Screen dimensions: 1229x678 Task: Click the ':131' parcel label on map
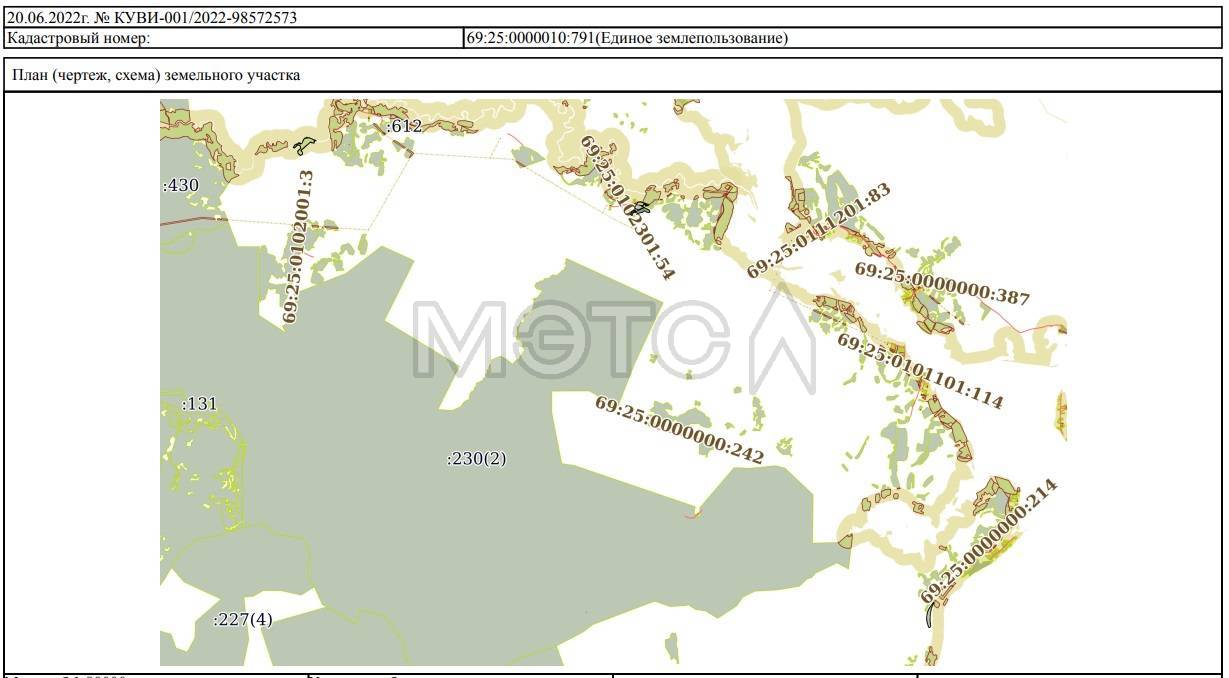(x=200, y=404)
